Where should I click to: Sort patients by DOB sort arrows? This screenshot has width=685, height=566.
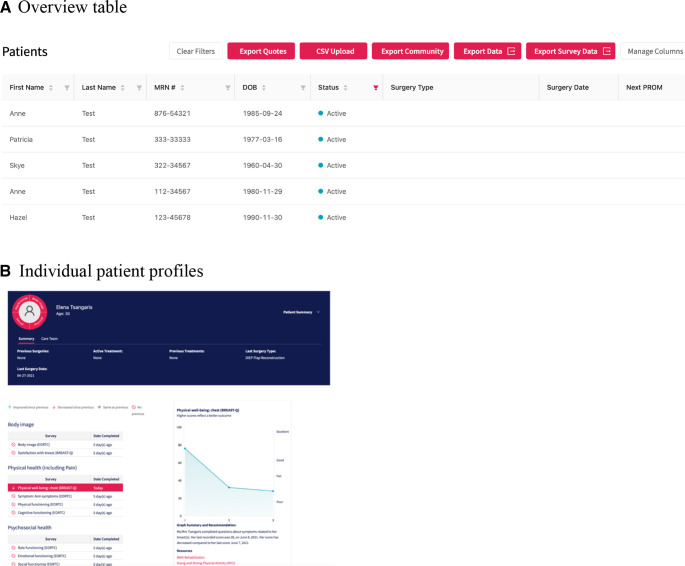pos(265,88)
